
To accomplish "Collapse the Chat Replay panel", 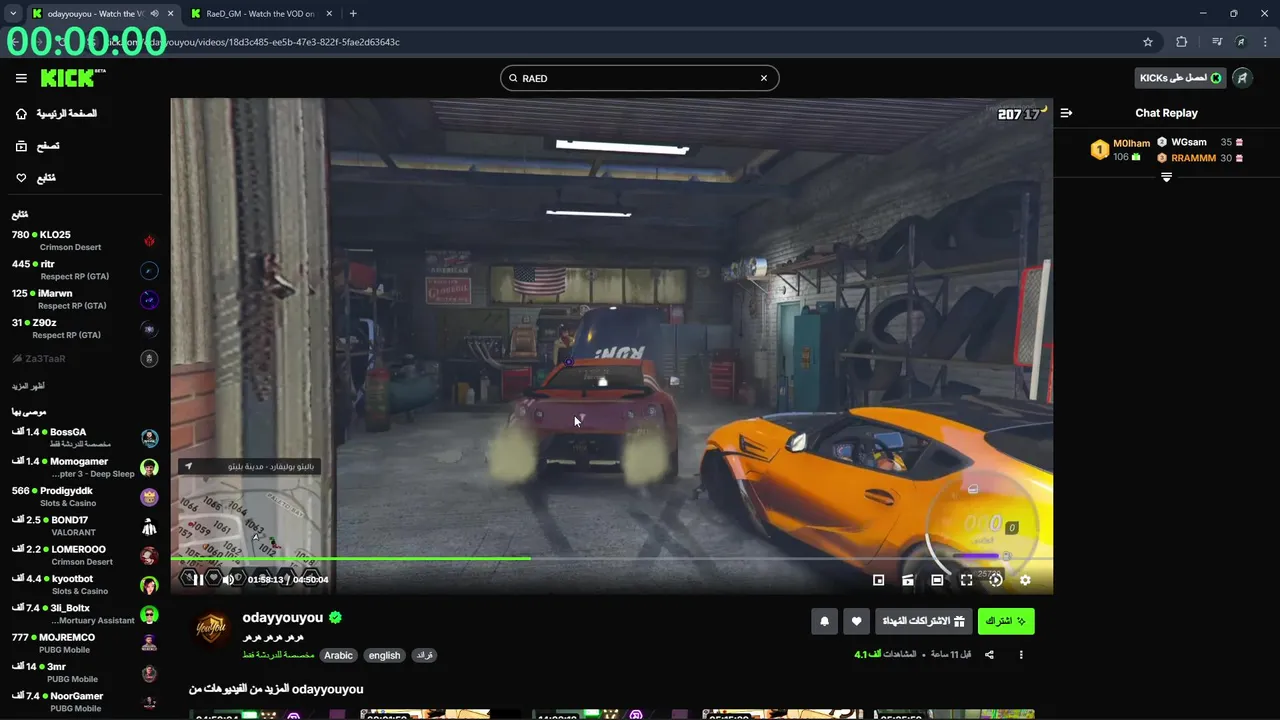I will click(1066, 113).
